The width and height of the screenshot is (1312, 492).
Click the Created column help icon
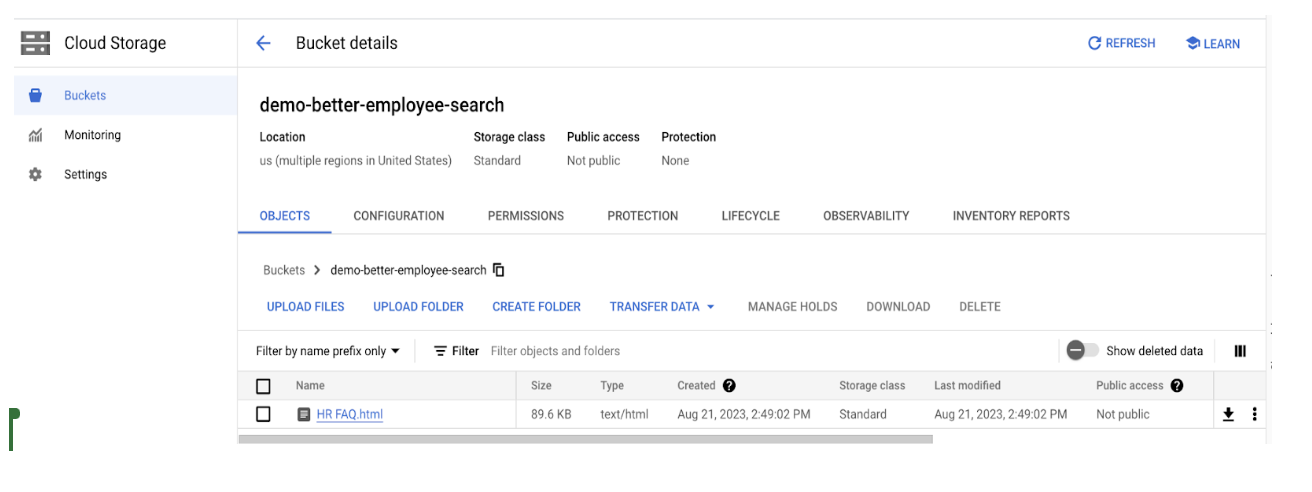[729, 385]
